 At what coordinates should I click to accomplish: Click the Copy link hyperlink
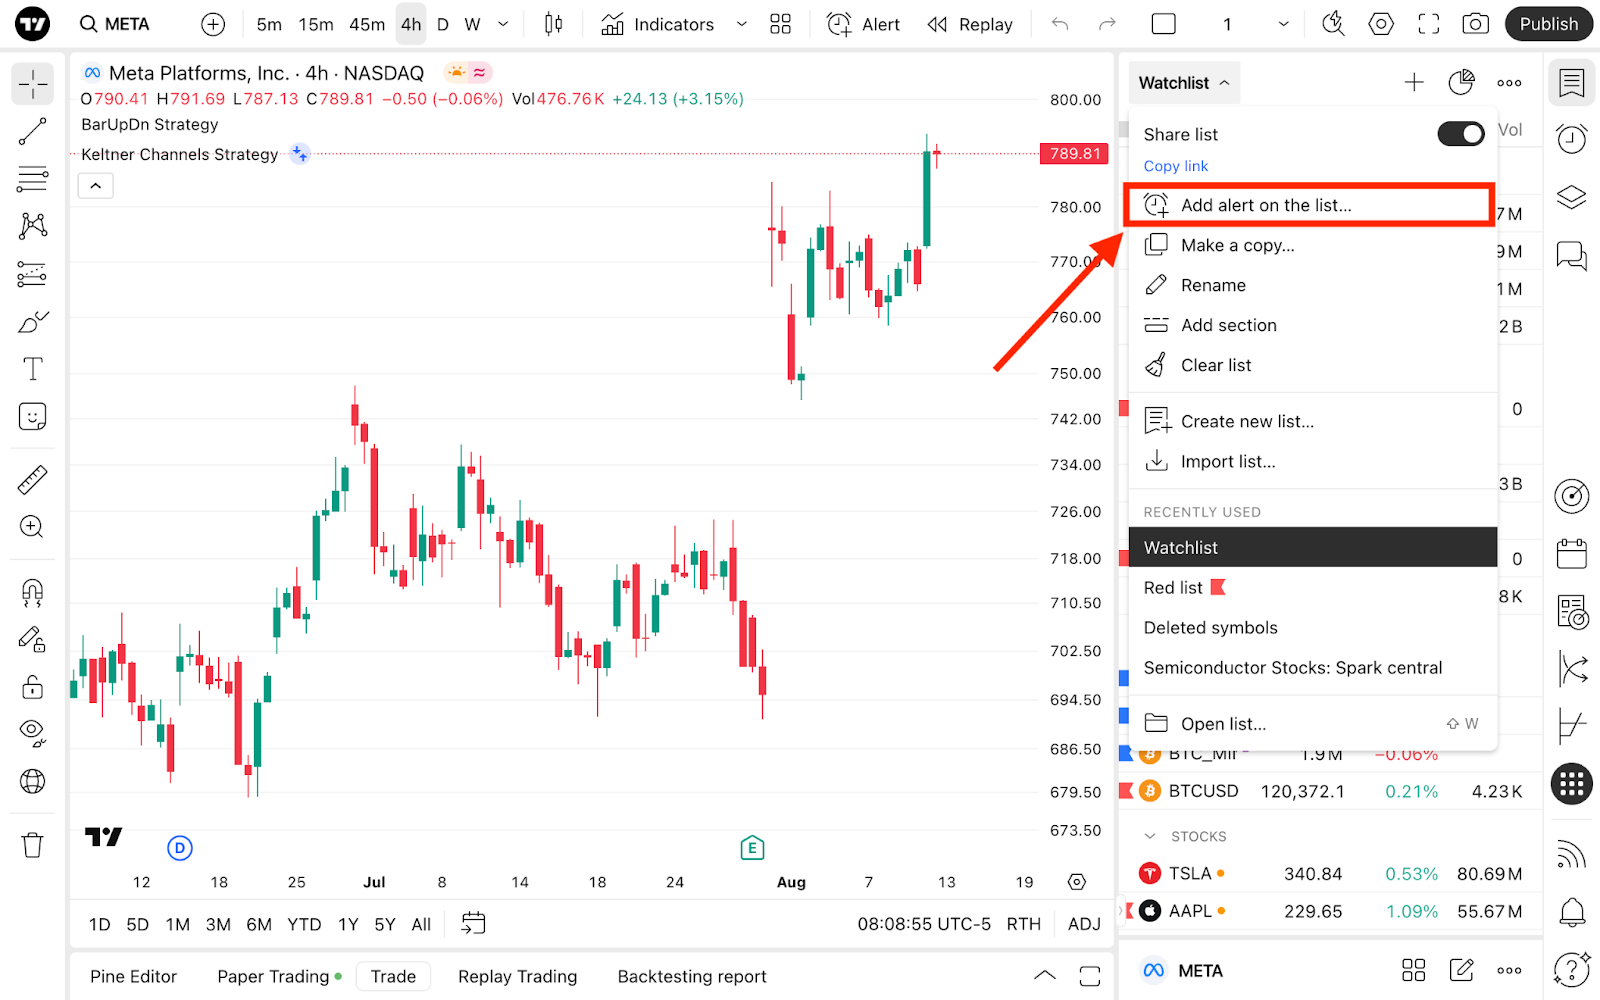coord(1176,166)
